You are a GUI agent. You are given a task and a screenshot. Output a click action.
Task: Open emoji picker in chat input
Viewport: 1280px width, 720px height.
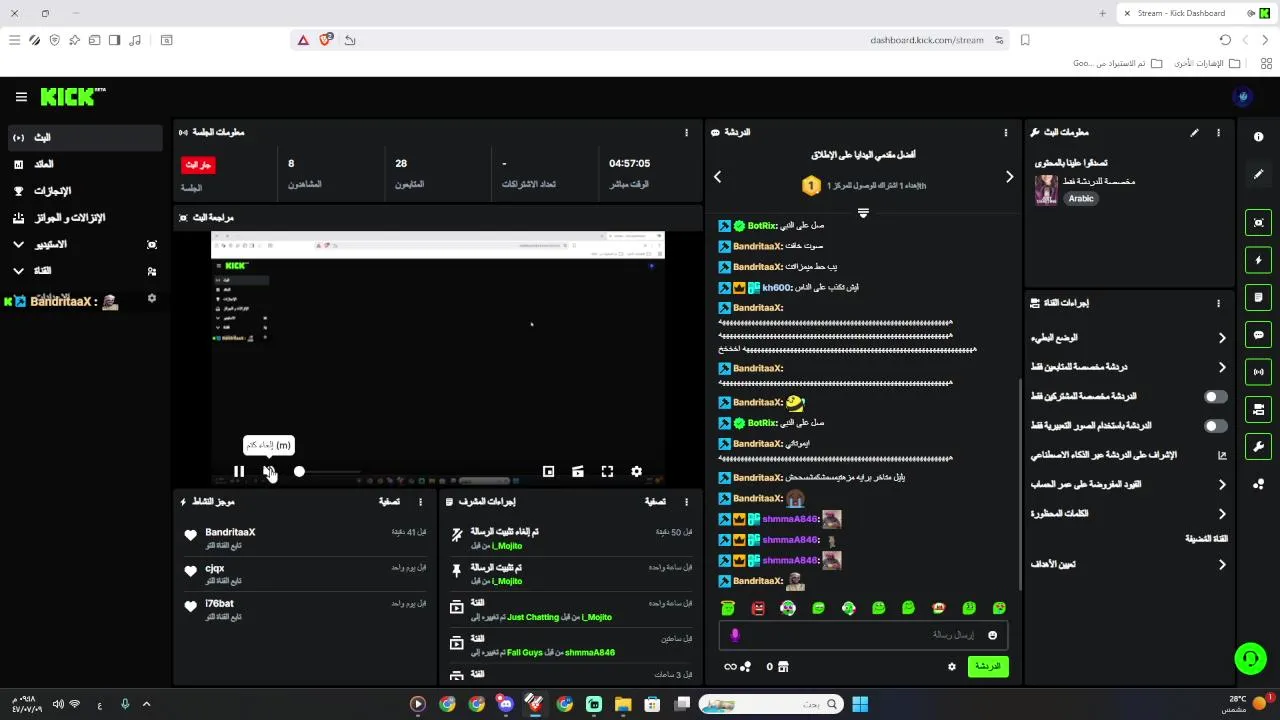pyautogui.click(x=992, y=635)
